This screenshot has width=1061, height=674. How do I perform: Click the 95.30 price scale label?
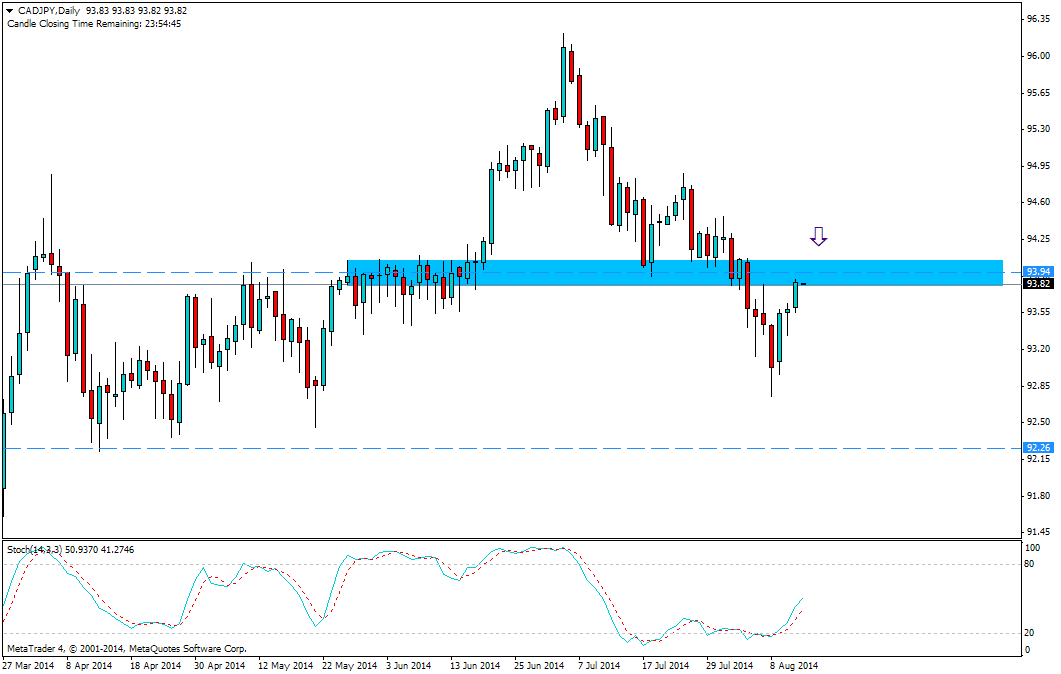click(x=1039, y=129)
